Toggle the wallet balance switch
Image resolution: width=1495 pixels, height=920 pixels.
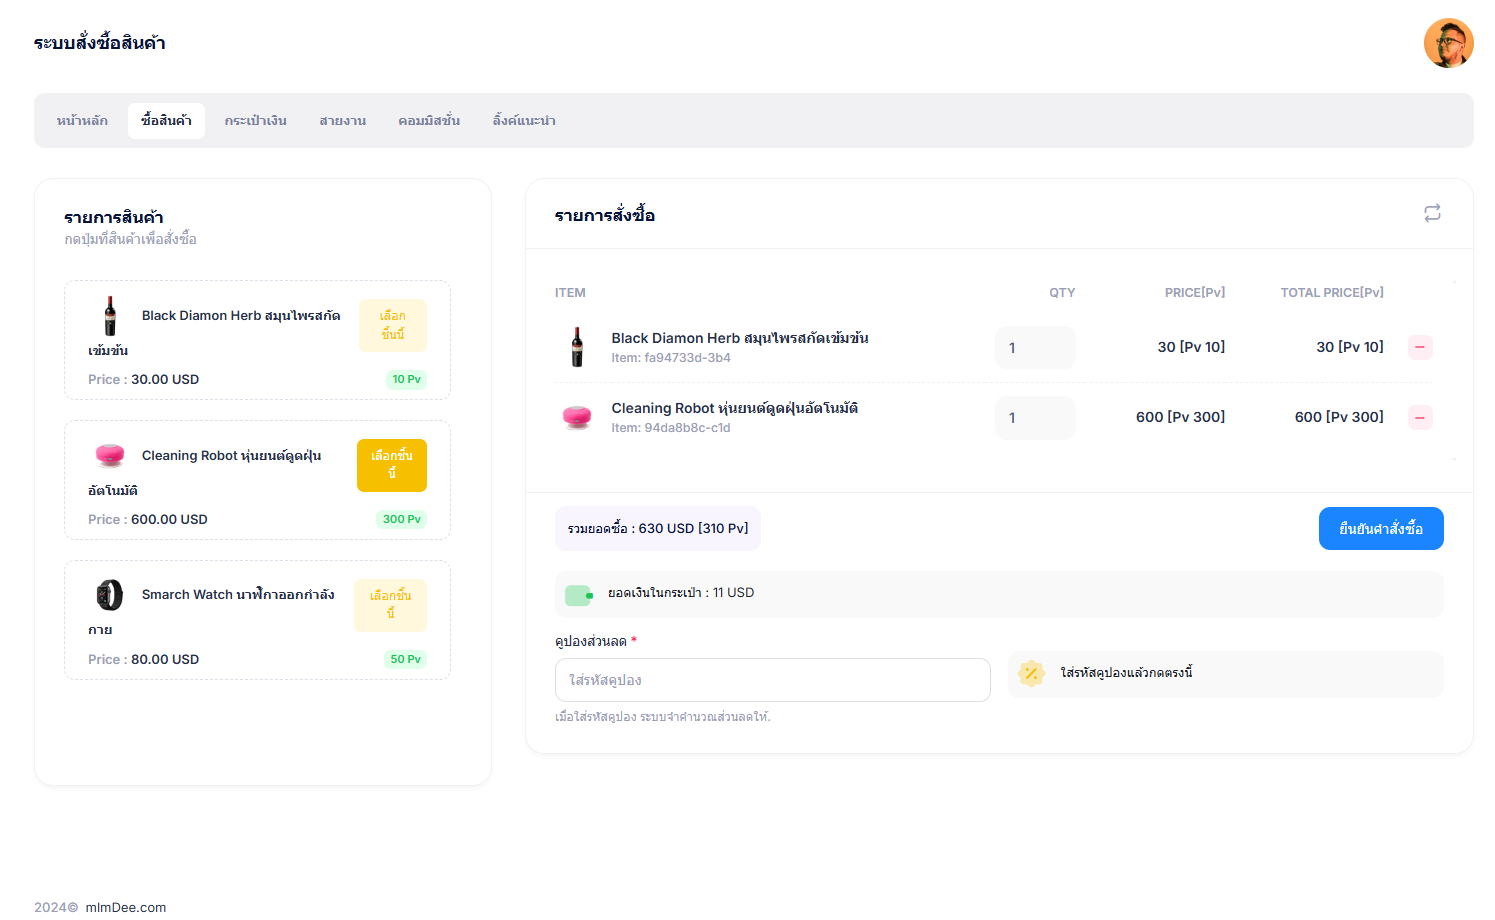(579, 595)
